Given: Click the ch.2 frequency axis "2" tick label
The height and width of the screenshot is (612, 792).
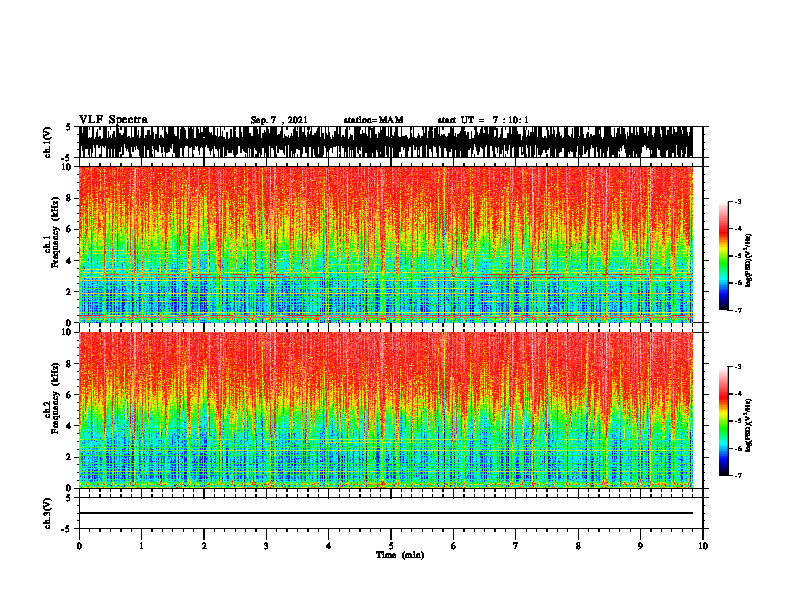Looking at the screenshot, I should coord(70,457).
